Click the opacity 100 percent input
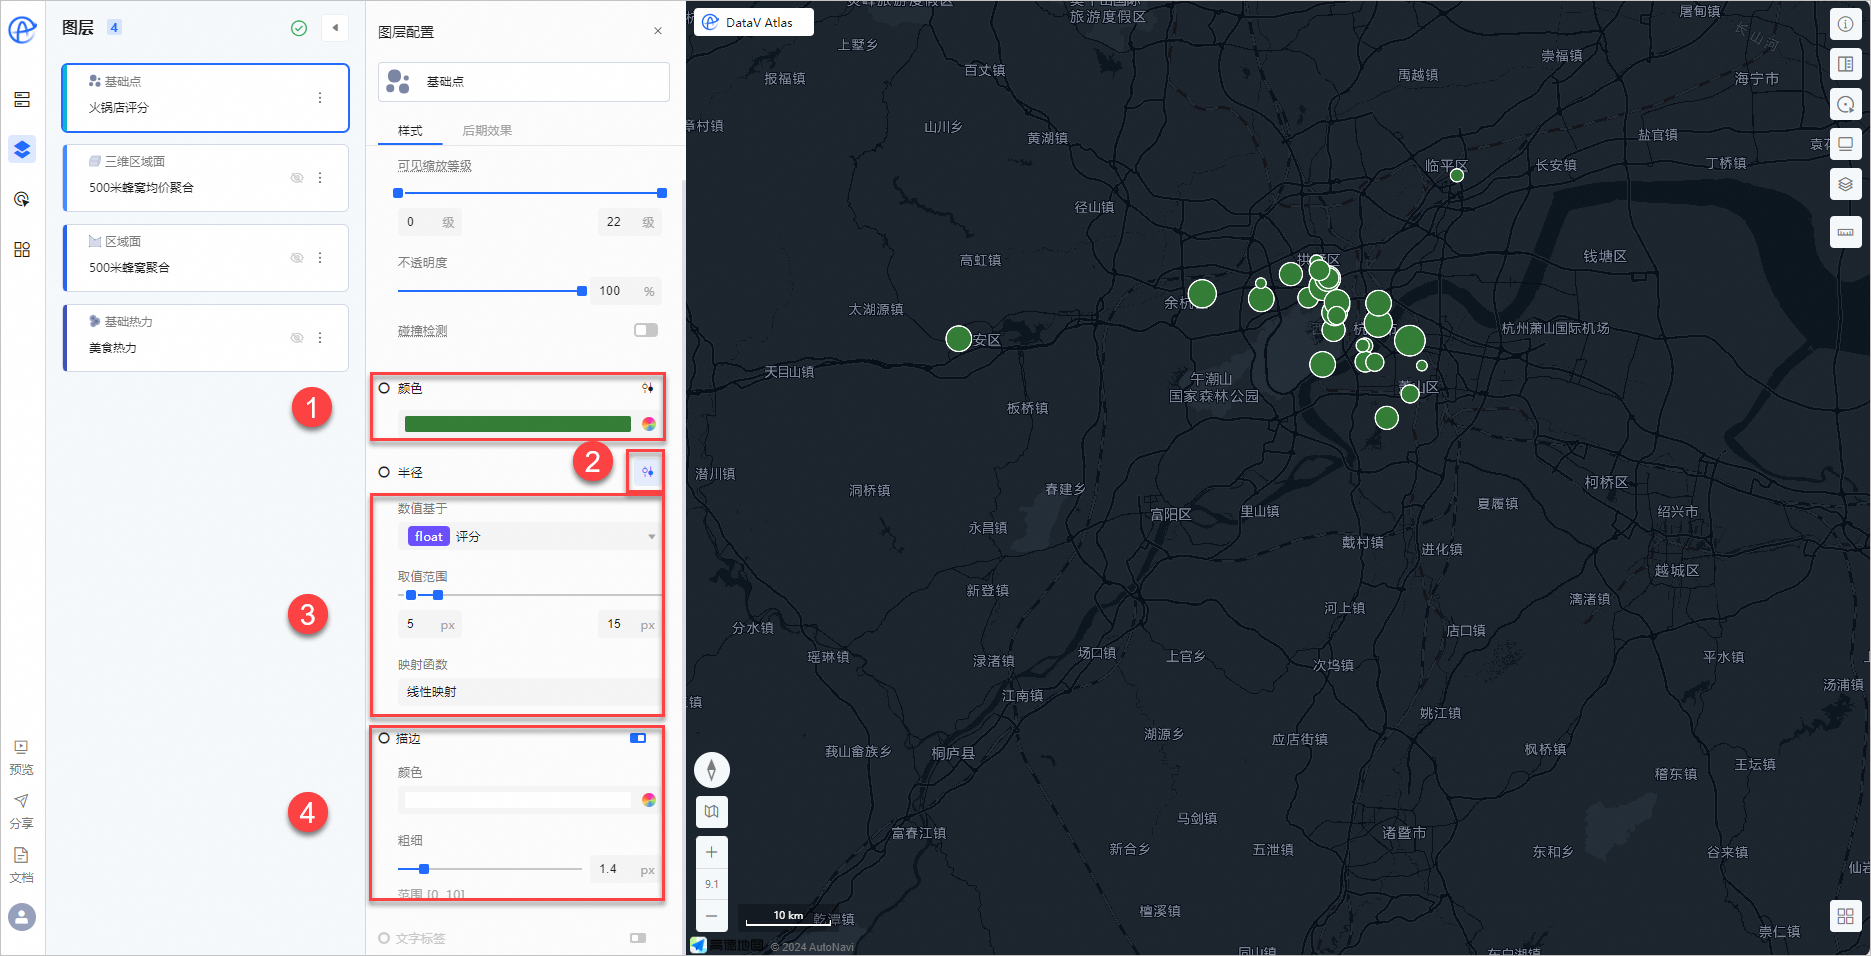This screenshot has width=1871, height=956. coord(625,291)
